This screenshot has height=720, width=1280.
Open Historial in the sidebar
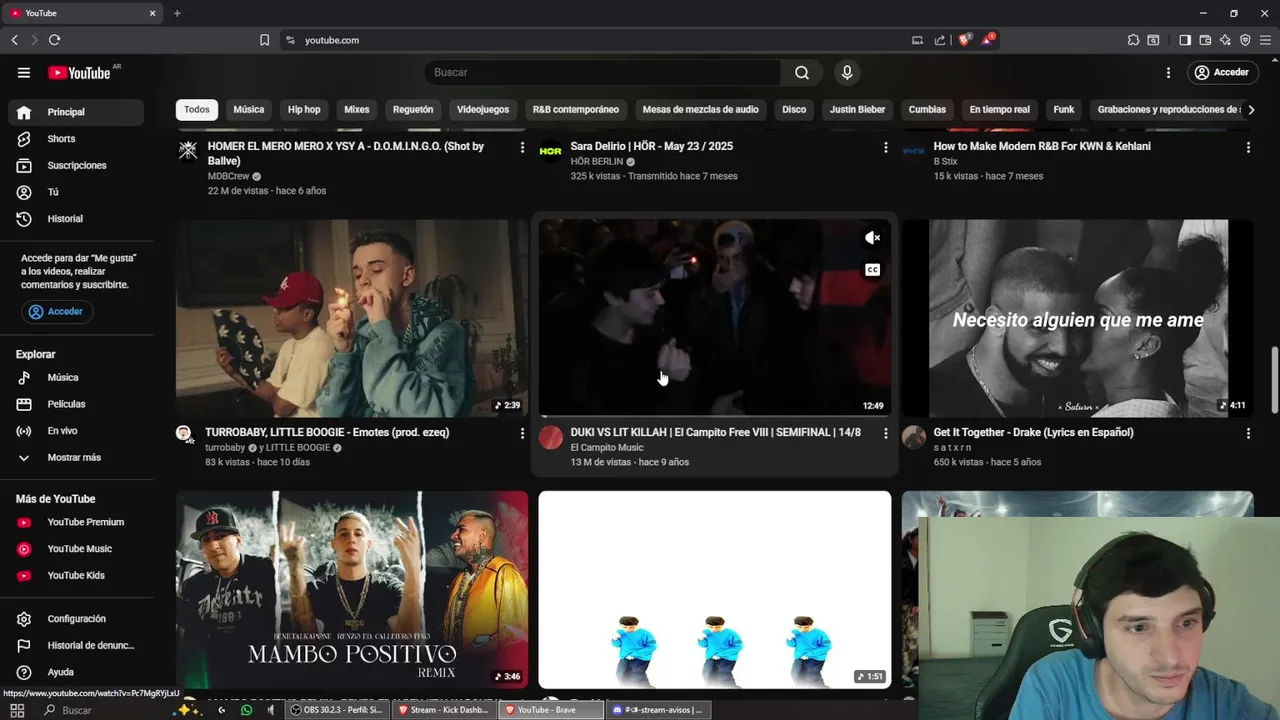(76, 219)
